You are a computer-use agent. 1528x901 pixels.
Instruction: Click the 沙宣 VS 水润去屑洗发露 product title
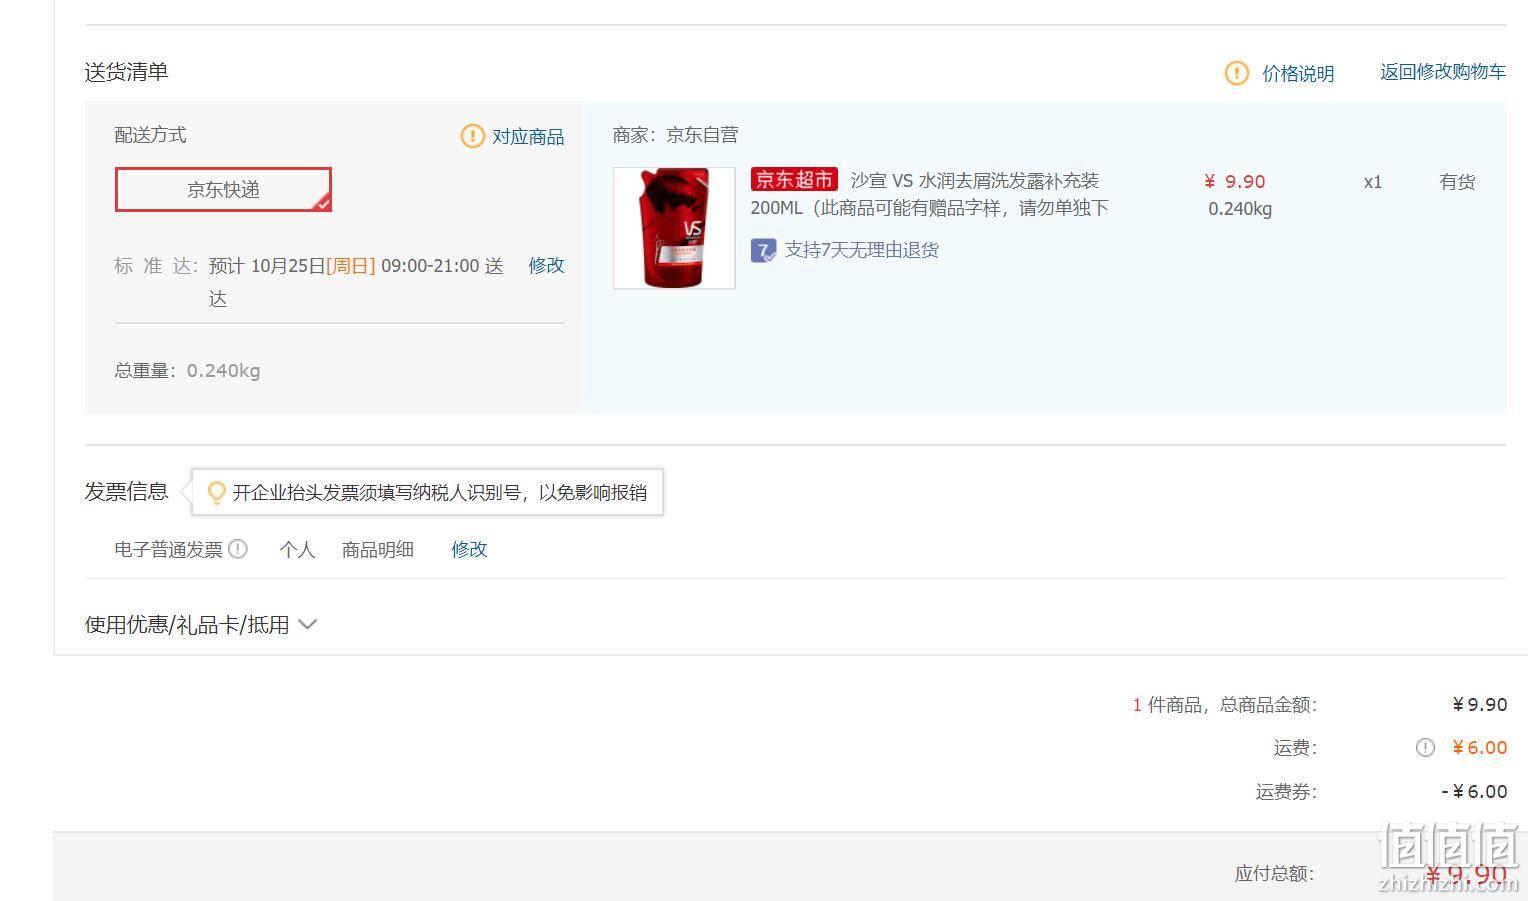coord(930,194)
